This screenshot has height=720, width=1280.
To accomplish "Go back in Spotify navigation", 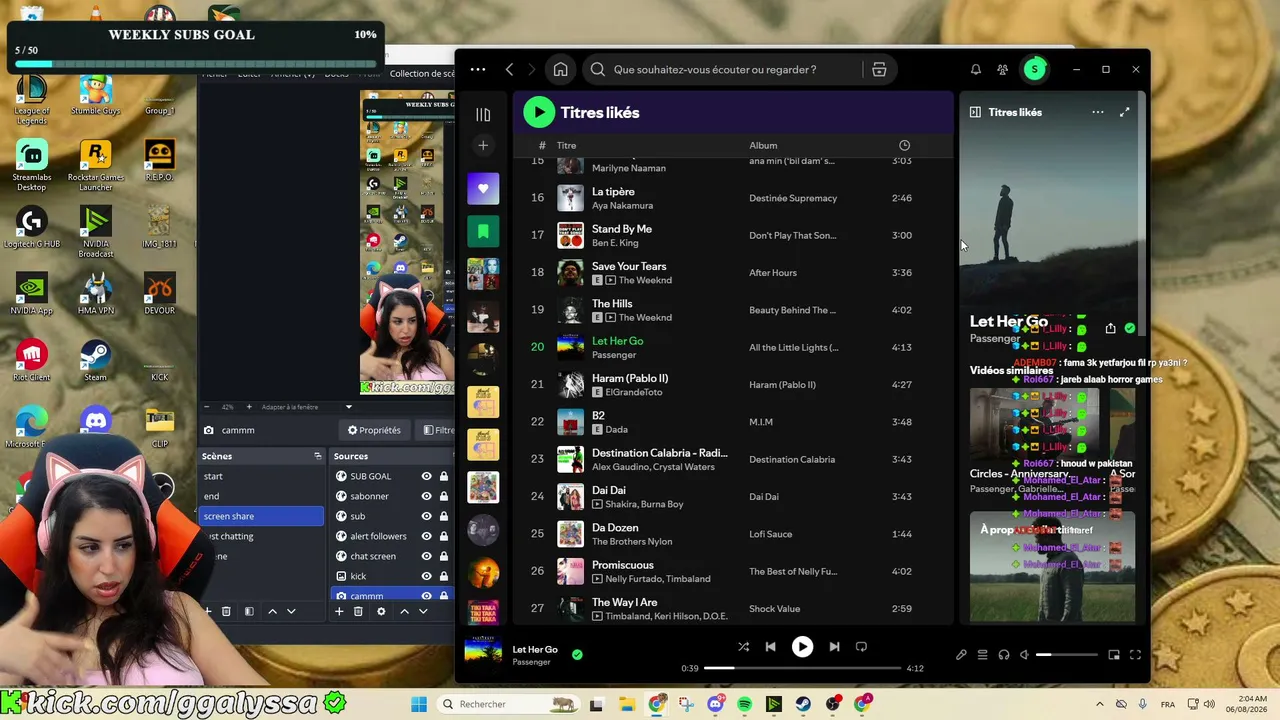I will click(510, 70).
